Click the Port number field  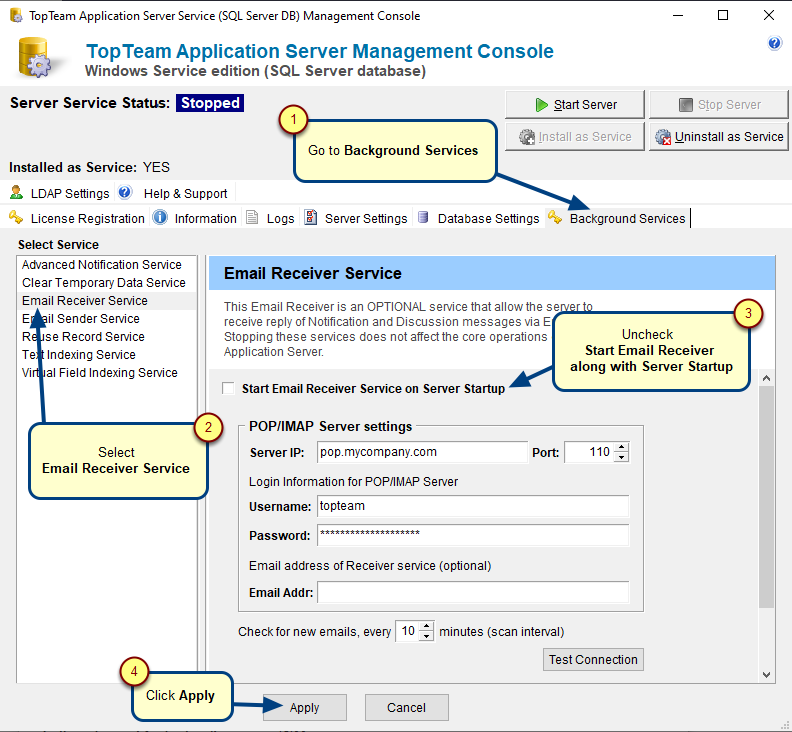pyautogui.click(x=589, y=452)
